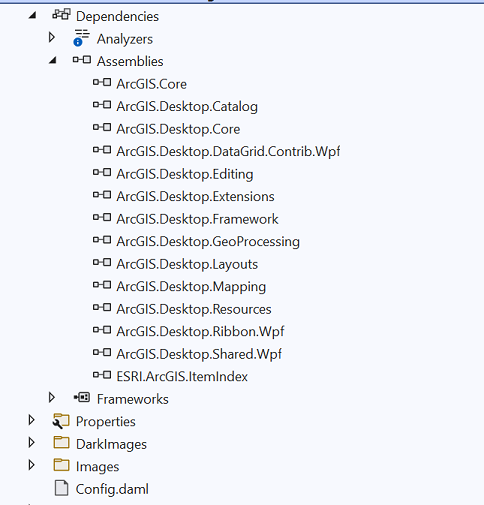Select ArcGIS.Desktop.Layouts reference
Screen dimensions: 484x505
[187, 264]
